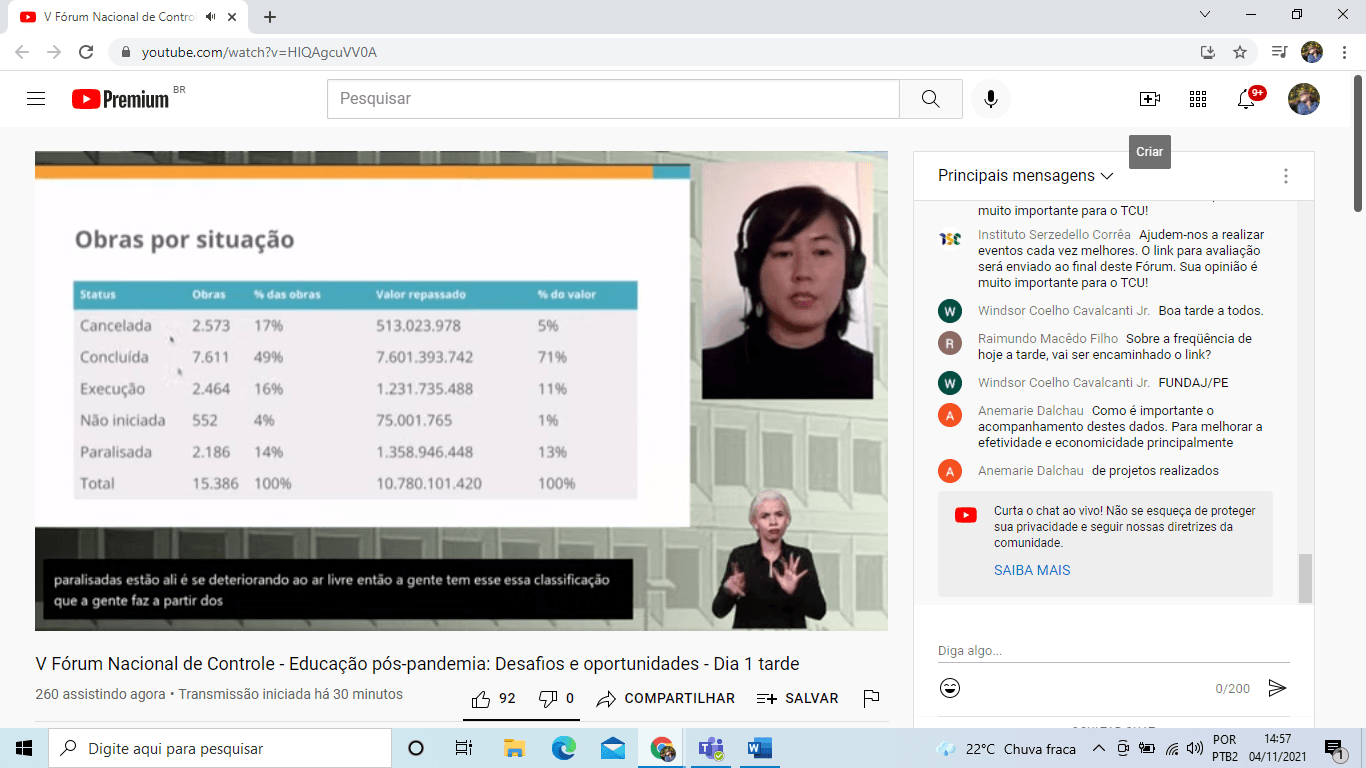The image size is (1366, 768).
Task: Bookmark this page with the star
Action: click(1240, 52)
